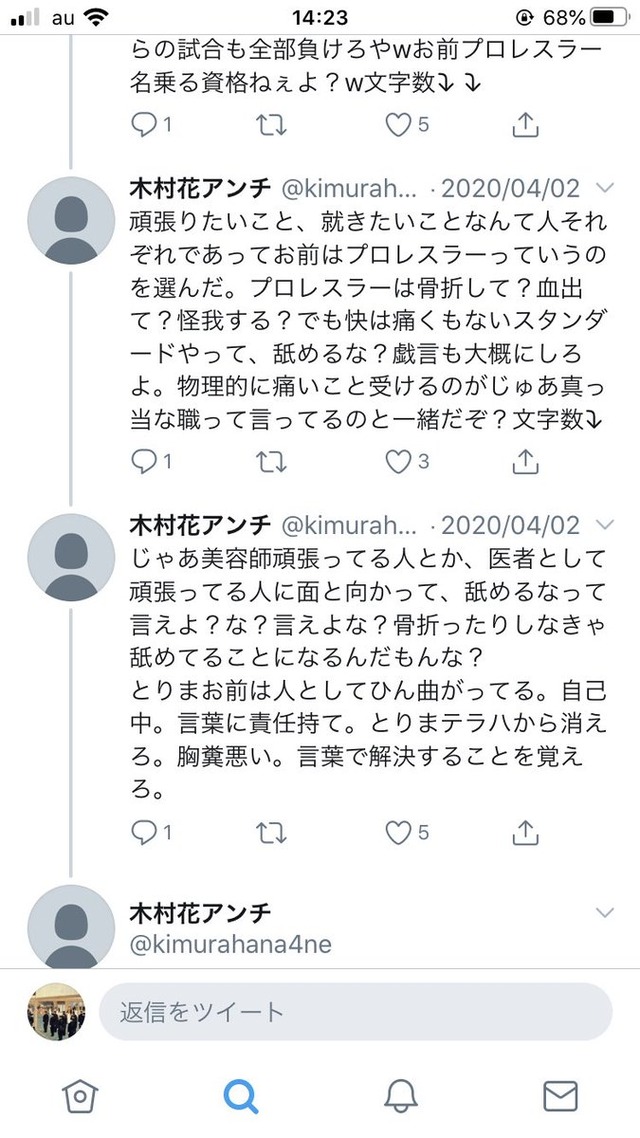Like the tweet starting with 頑張りたいこと
Image resolution: width=640 pixels, height=1138 pixels.
click(x=399, y=461)
